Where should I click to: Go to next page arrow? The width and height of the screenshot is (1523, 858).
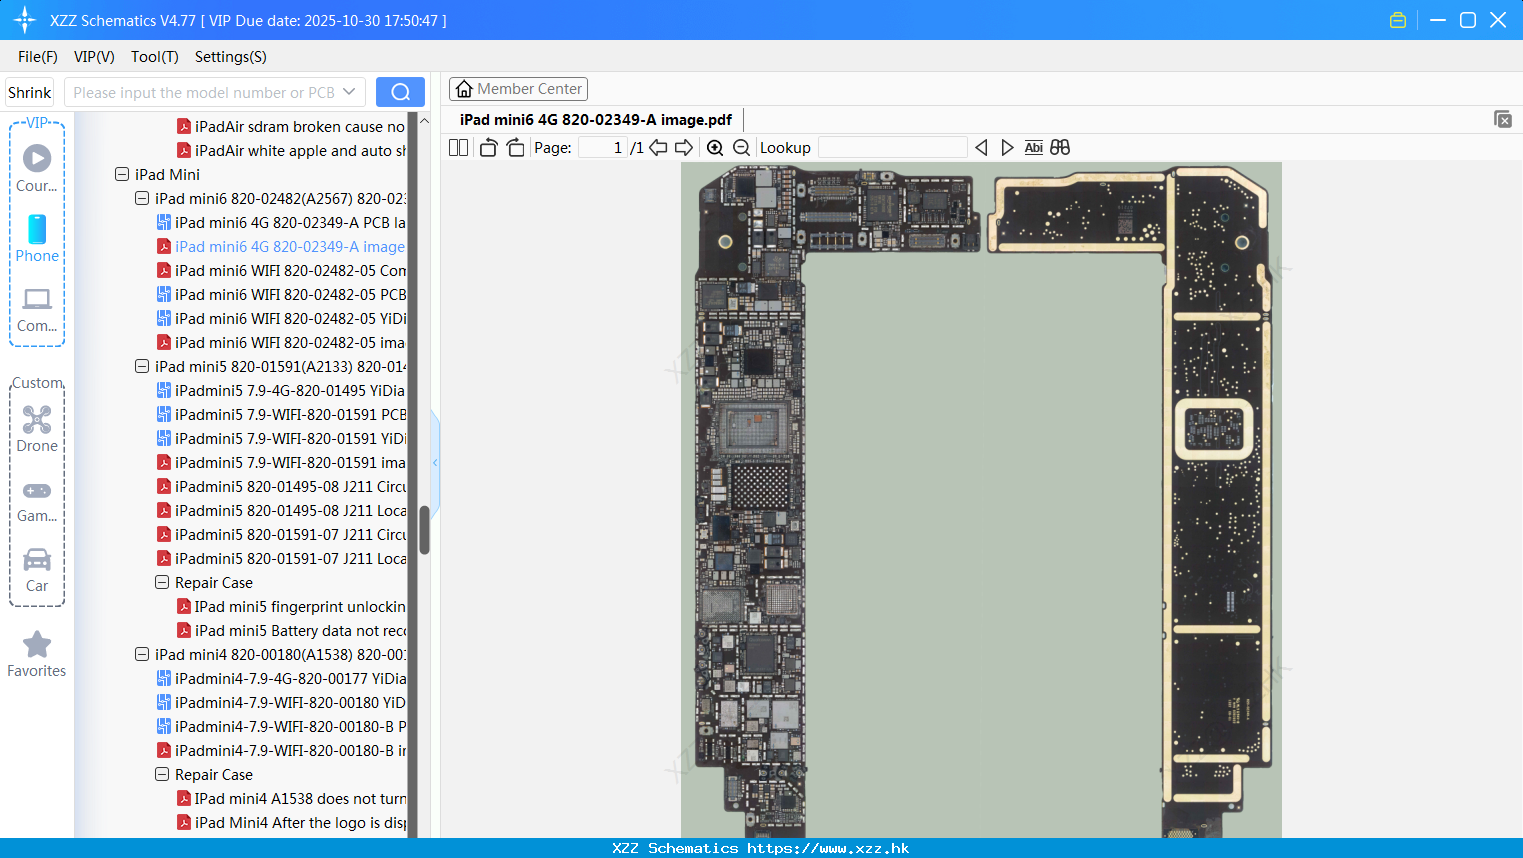click(684, 147)
